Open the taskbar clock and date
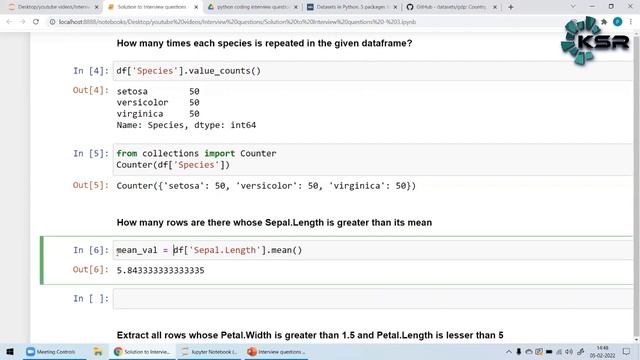 point(602,351)
